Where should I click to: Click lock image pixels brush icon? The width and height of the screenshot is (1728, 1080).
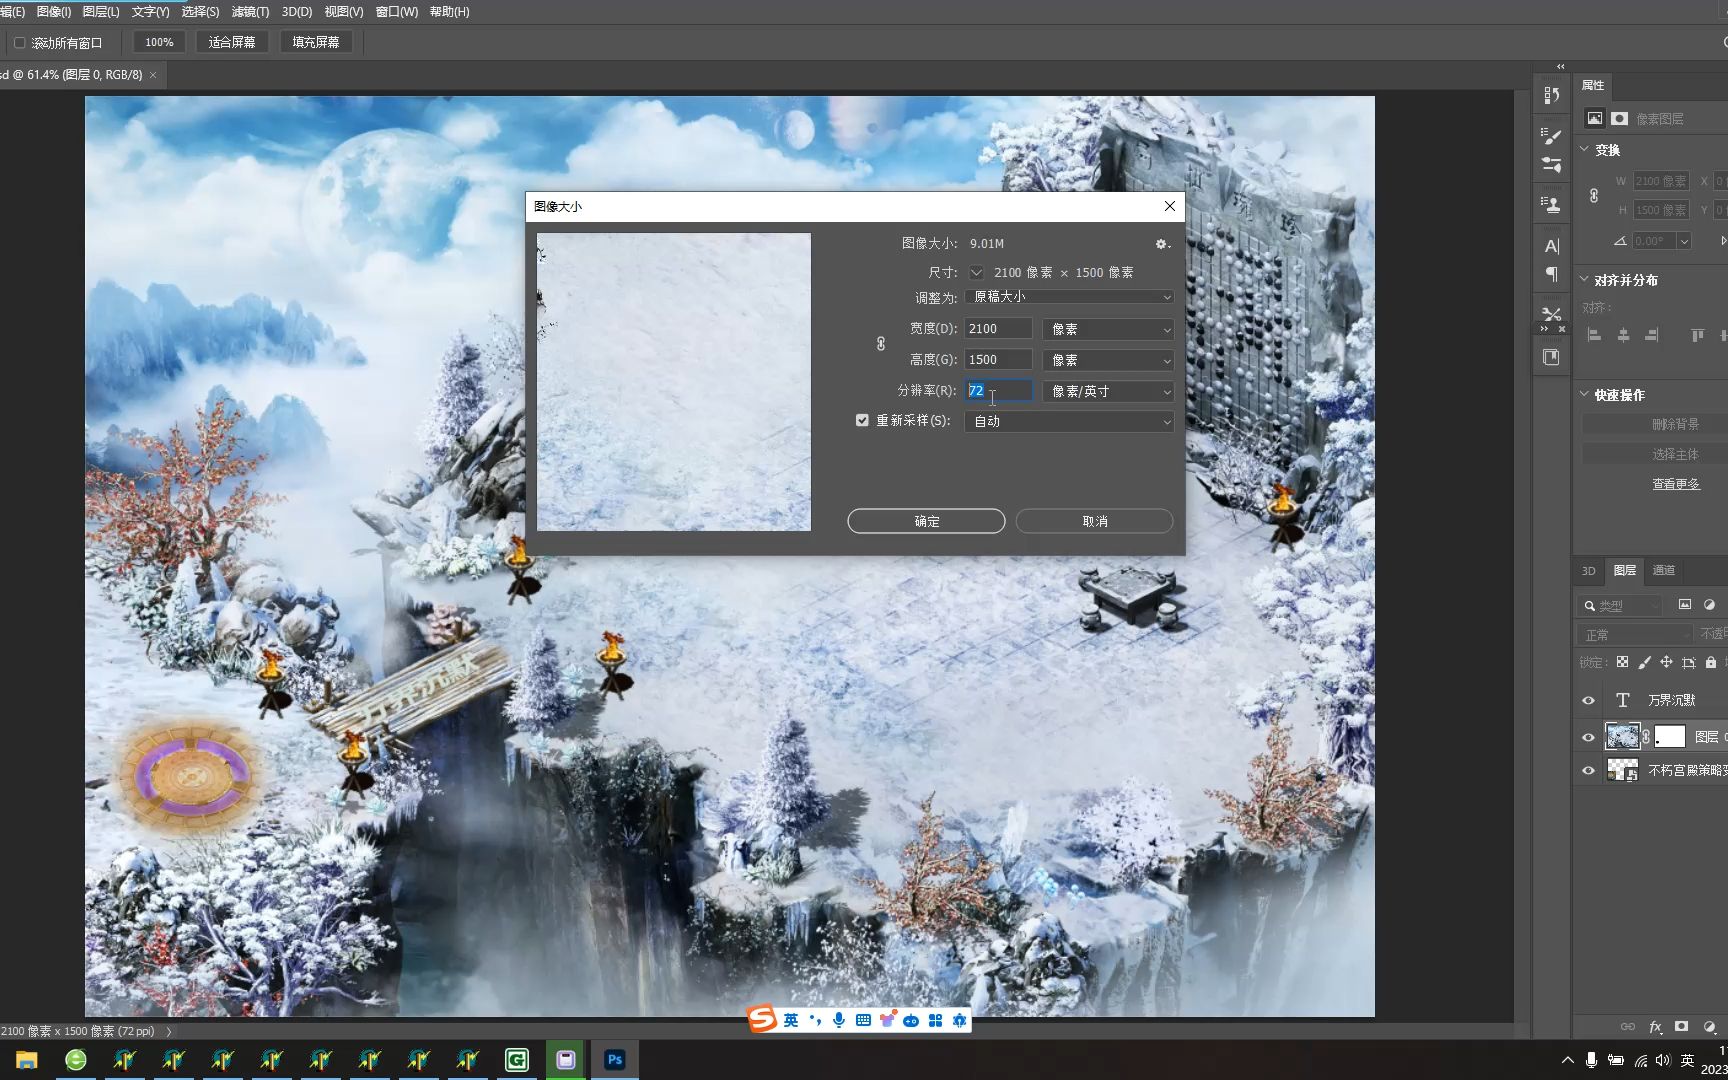[x=1644, y=662]
